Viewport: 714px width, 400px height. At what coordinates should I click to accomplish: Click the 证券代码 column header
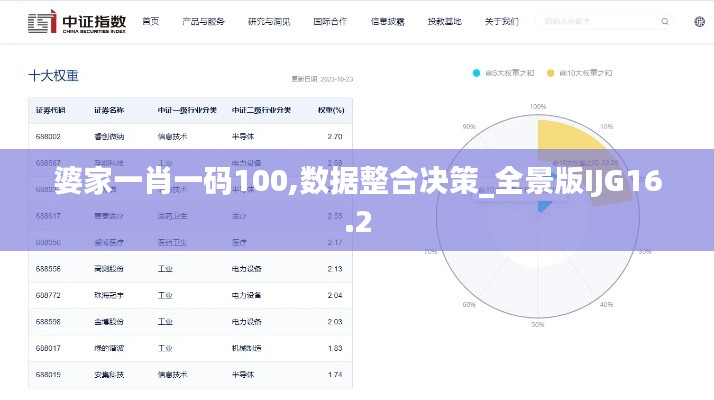(x=51, y=110)
